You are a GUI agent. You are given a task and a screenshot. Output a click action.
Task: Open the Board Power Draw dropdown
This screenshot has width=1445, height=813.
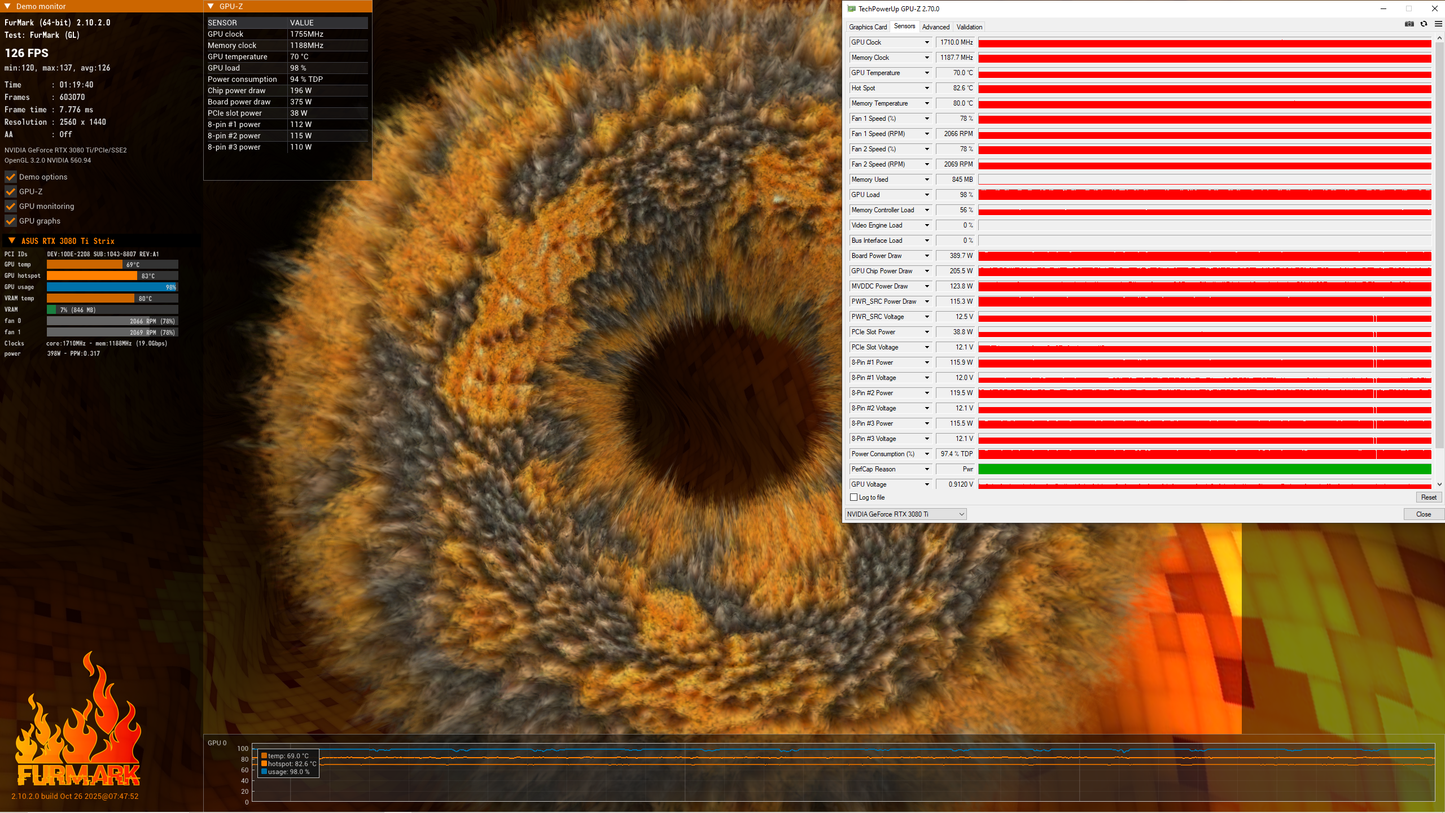click(x=927, y=256)
